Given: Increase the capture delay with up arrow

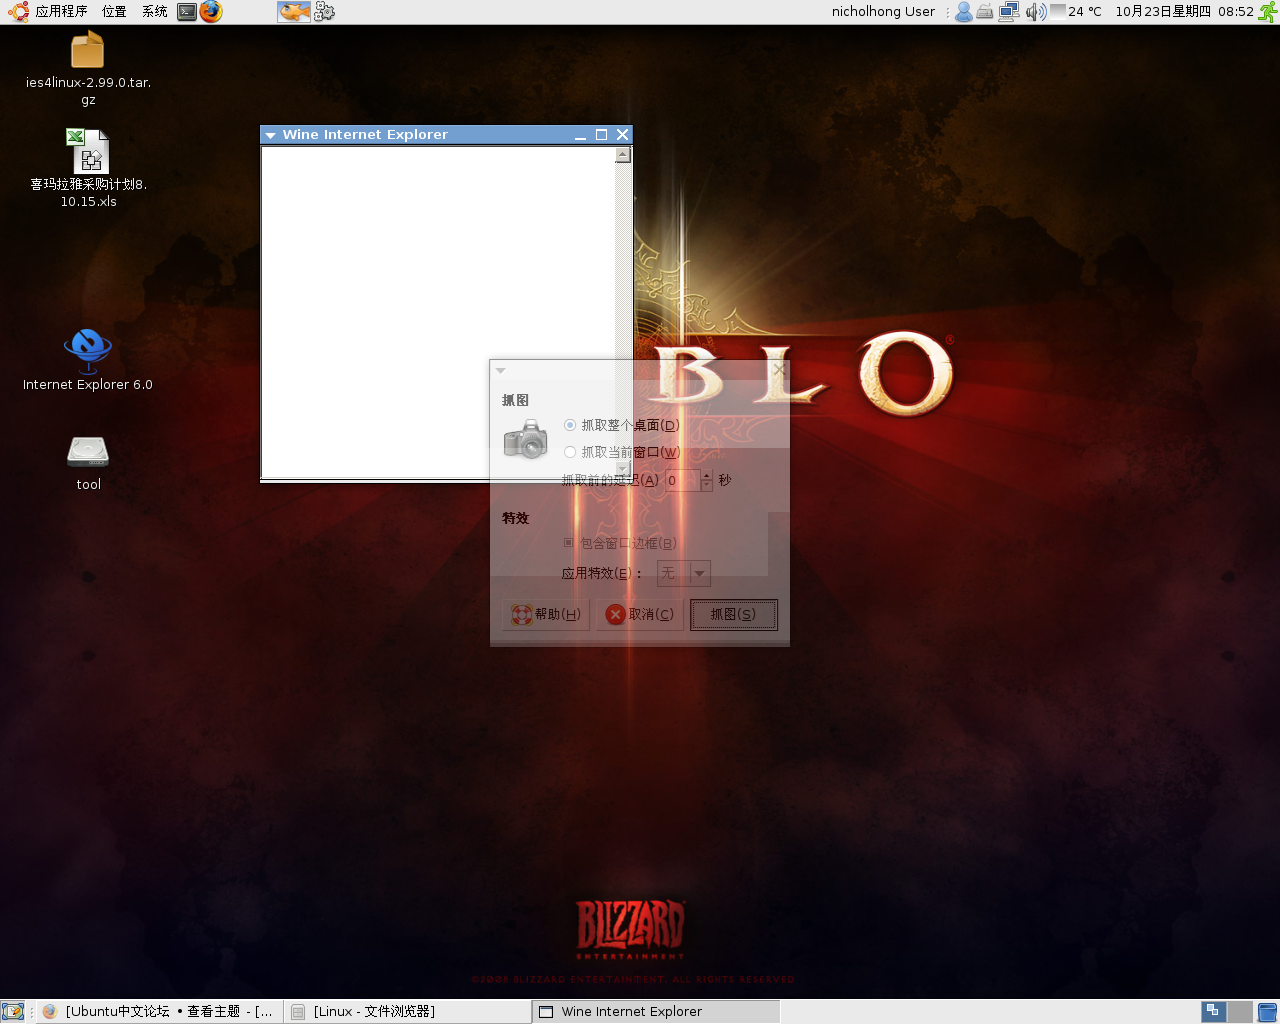Looking at the screenshot, I should coord(707,476).
